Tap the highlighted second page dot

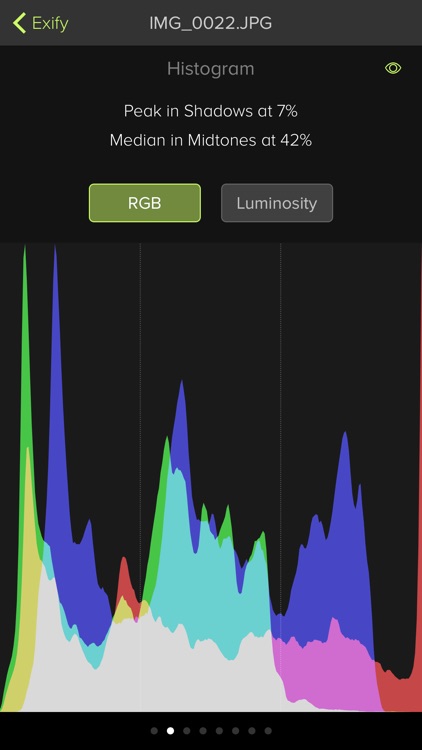coord(170,730)
